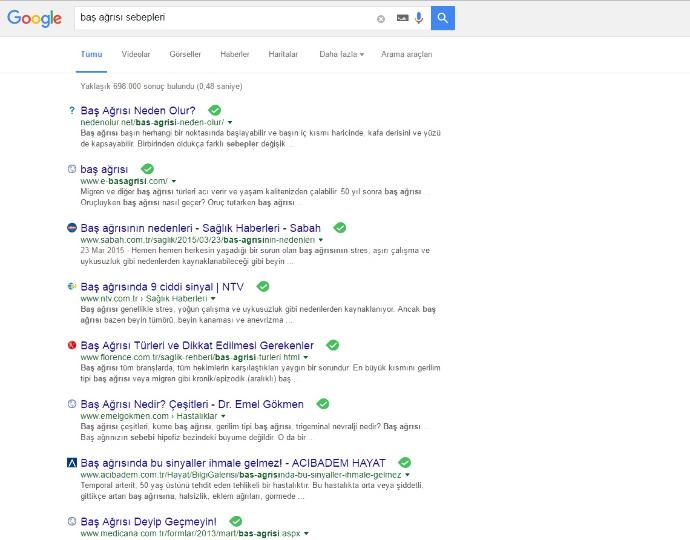This screenshot has width=690, height=540.
Task: Expand dropdown arrow beside www.emelgokmen.com Hastalıklar
Action: point(223,416)
